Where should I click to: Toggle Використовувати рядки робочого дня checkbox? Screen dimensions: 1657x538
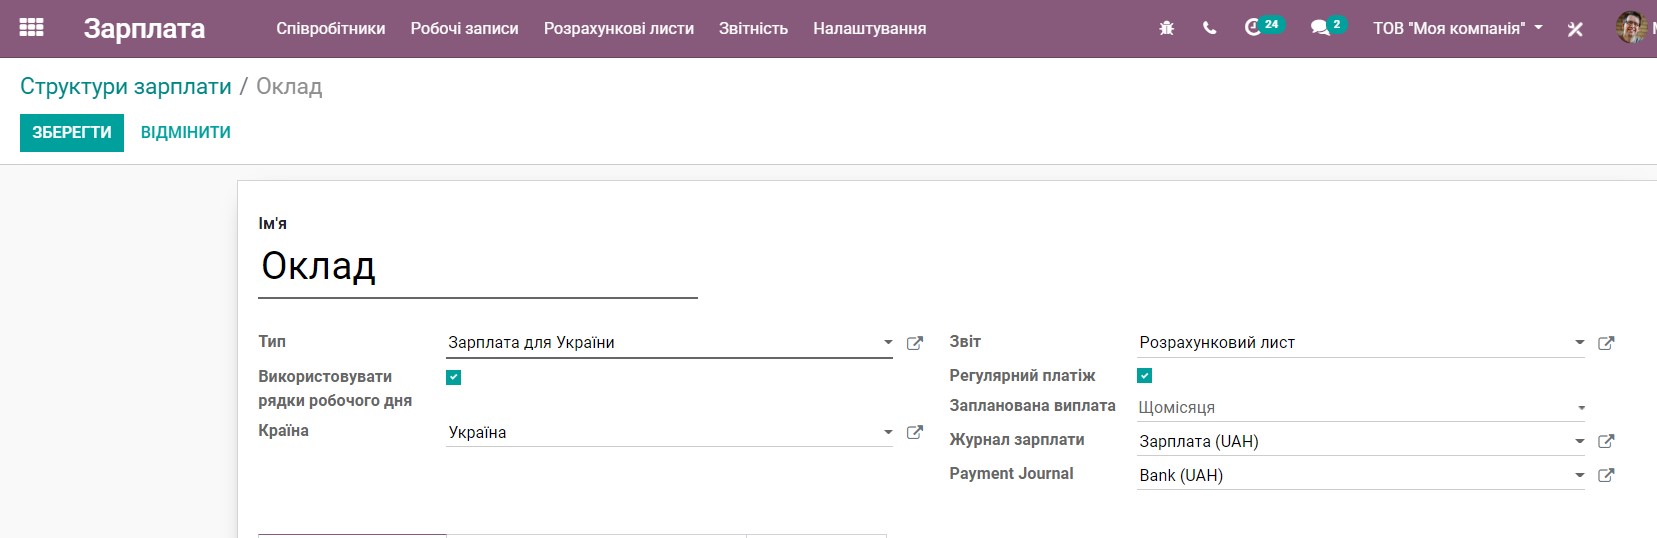click(454, 377)
